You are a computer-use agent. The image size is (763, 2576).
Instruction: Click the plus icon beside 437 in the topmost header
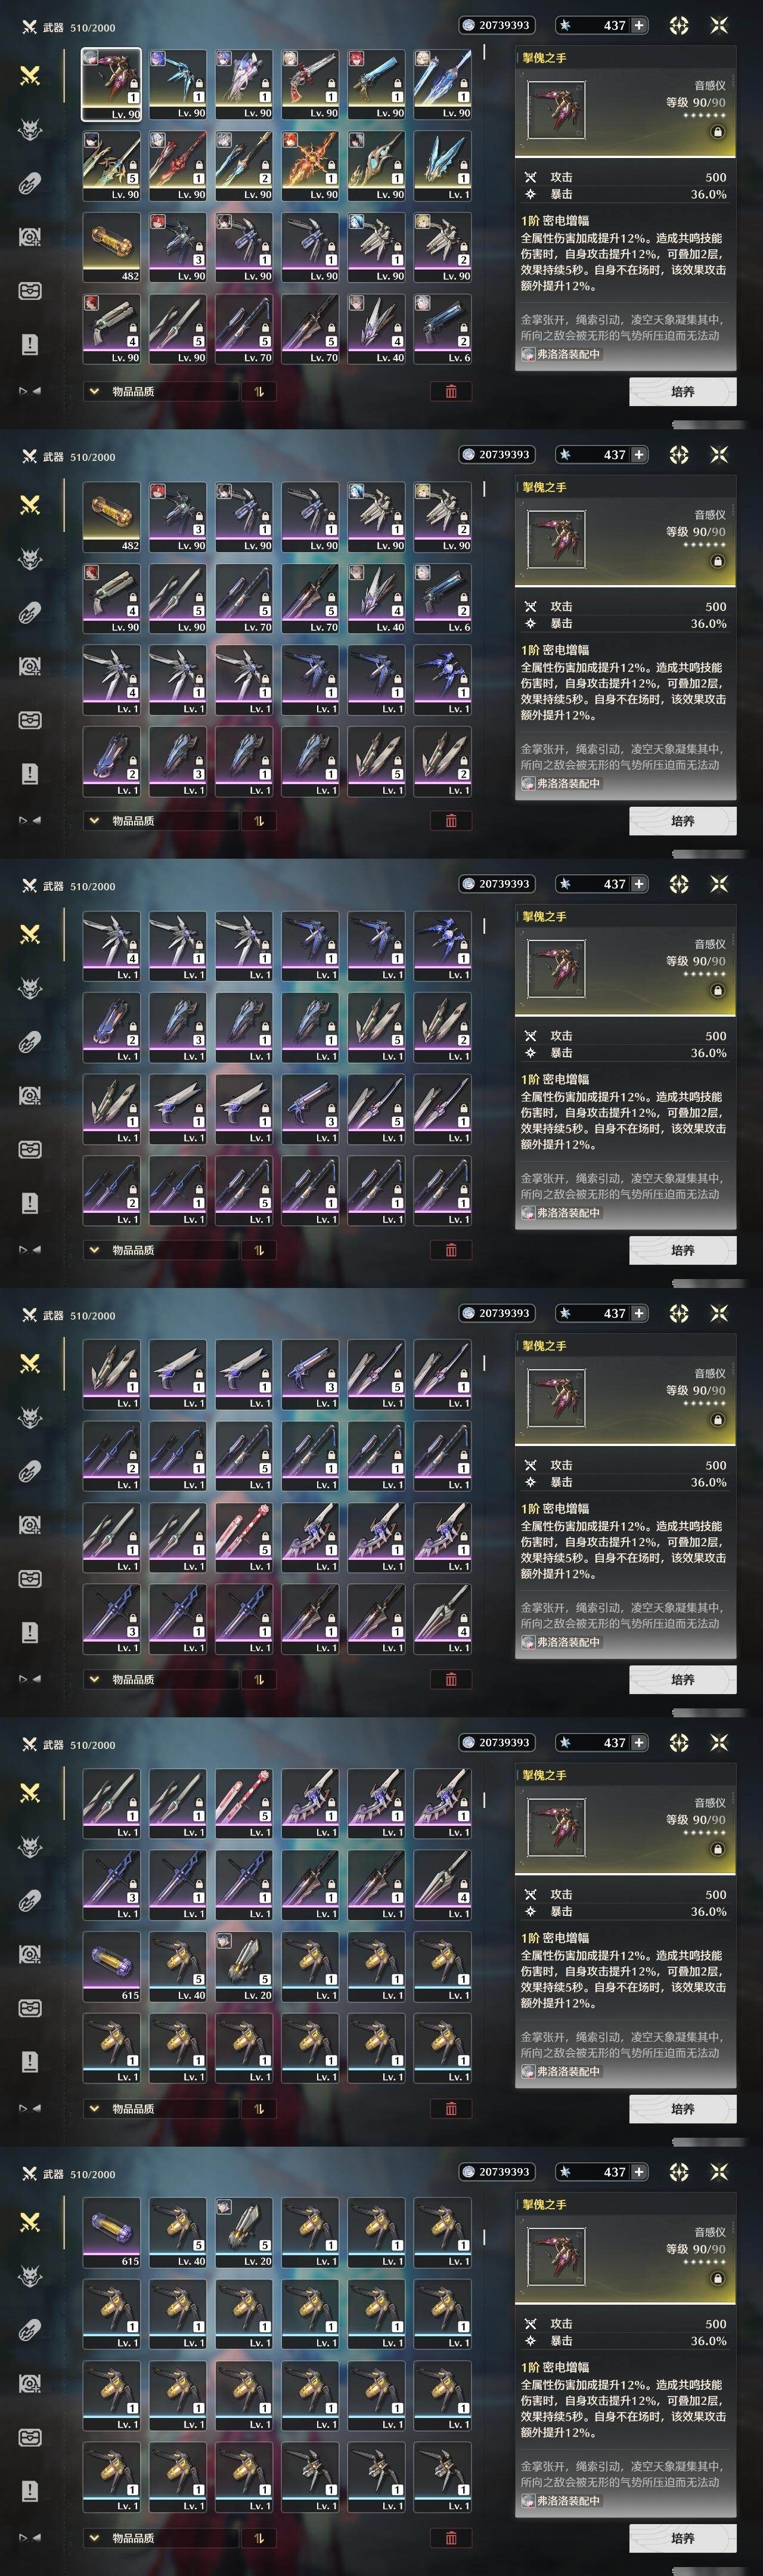[x=638, y=25]
